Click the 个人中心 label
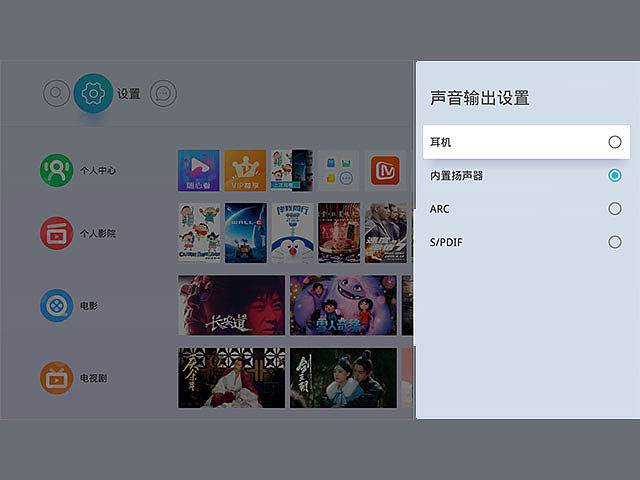Viewport: 640px width, 480px height. pyautogui.click(x=98, y=170)
